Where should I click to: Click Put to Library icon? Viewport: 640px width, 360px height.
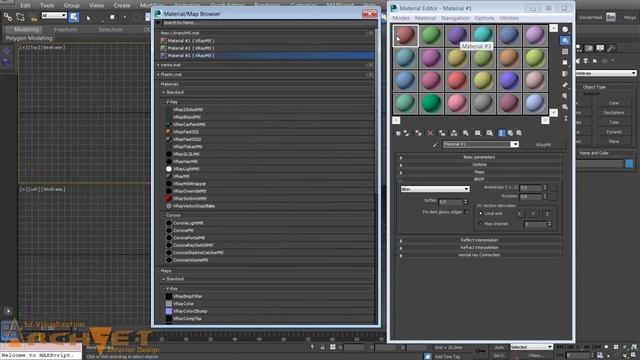click(x=466, y=133)
